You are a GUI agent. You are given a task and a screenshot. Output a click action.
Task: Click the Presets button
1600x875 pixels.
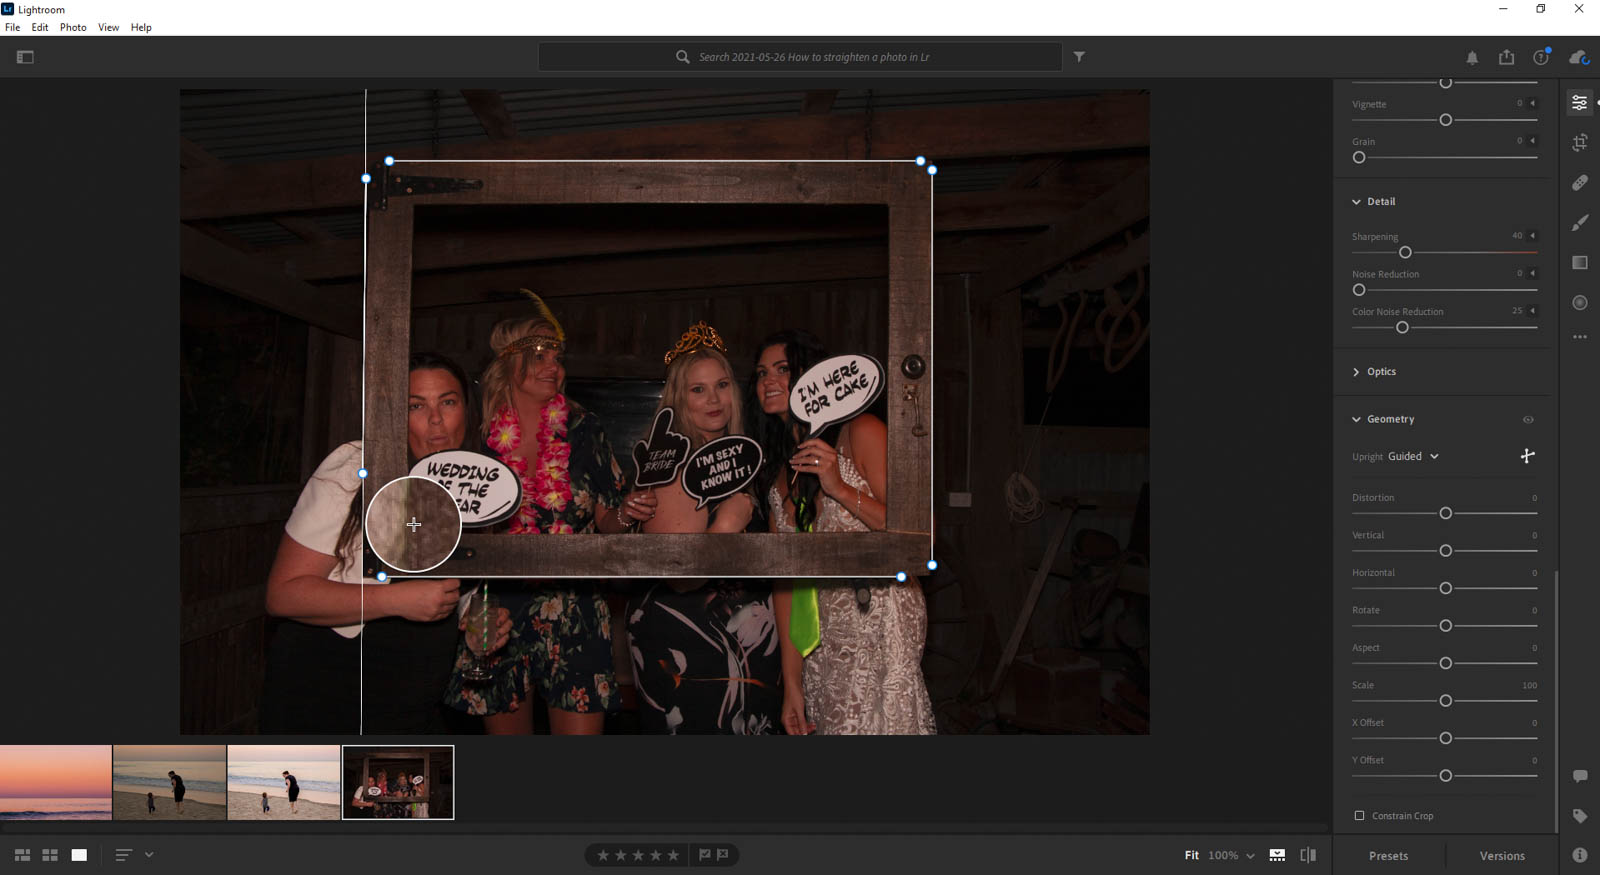1388,856
